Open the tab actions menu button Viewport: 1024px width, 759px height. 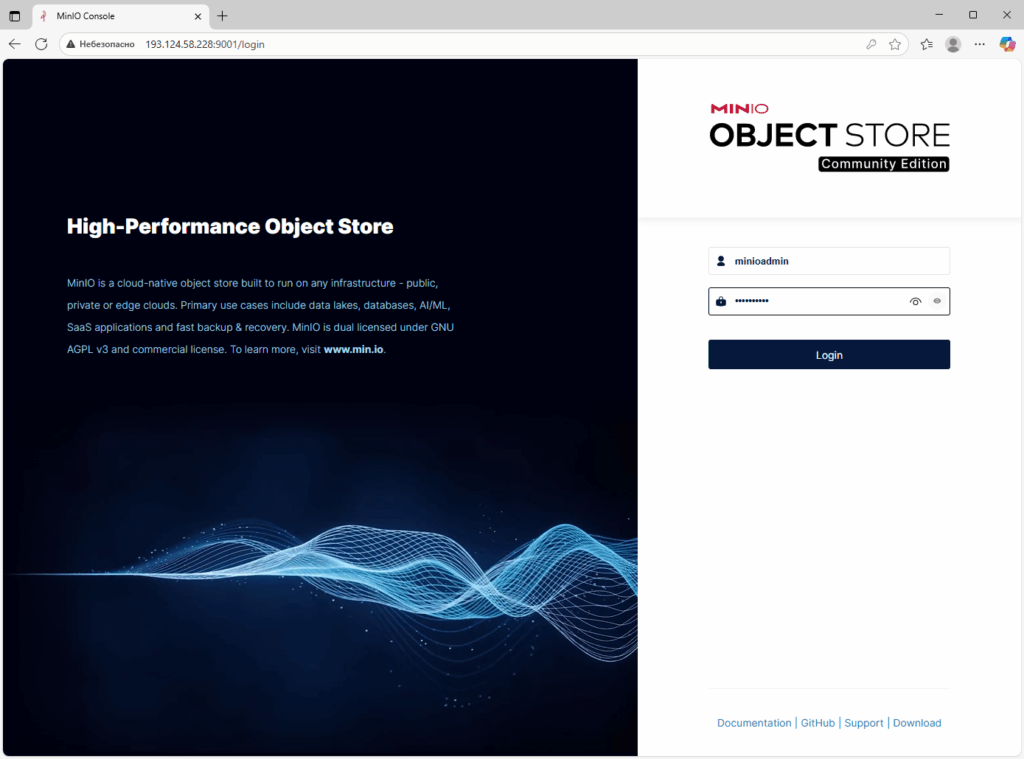(15, 16)
